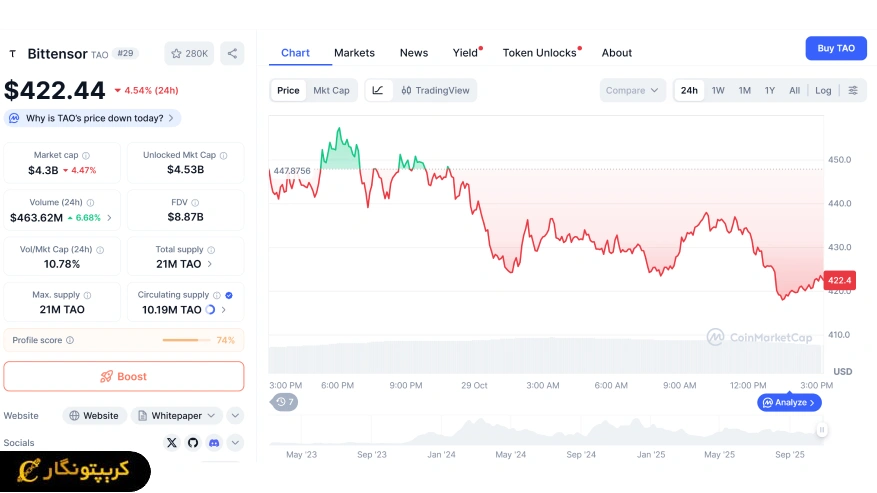Select the 1W time range
877x493 pixels.
point(718,90)
